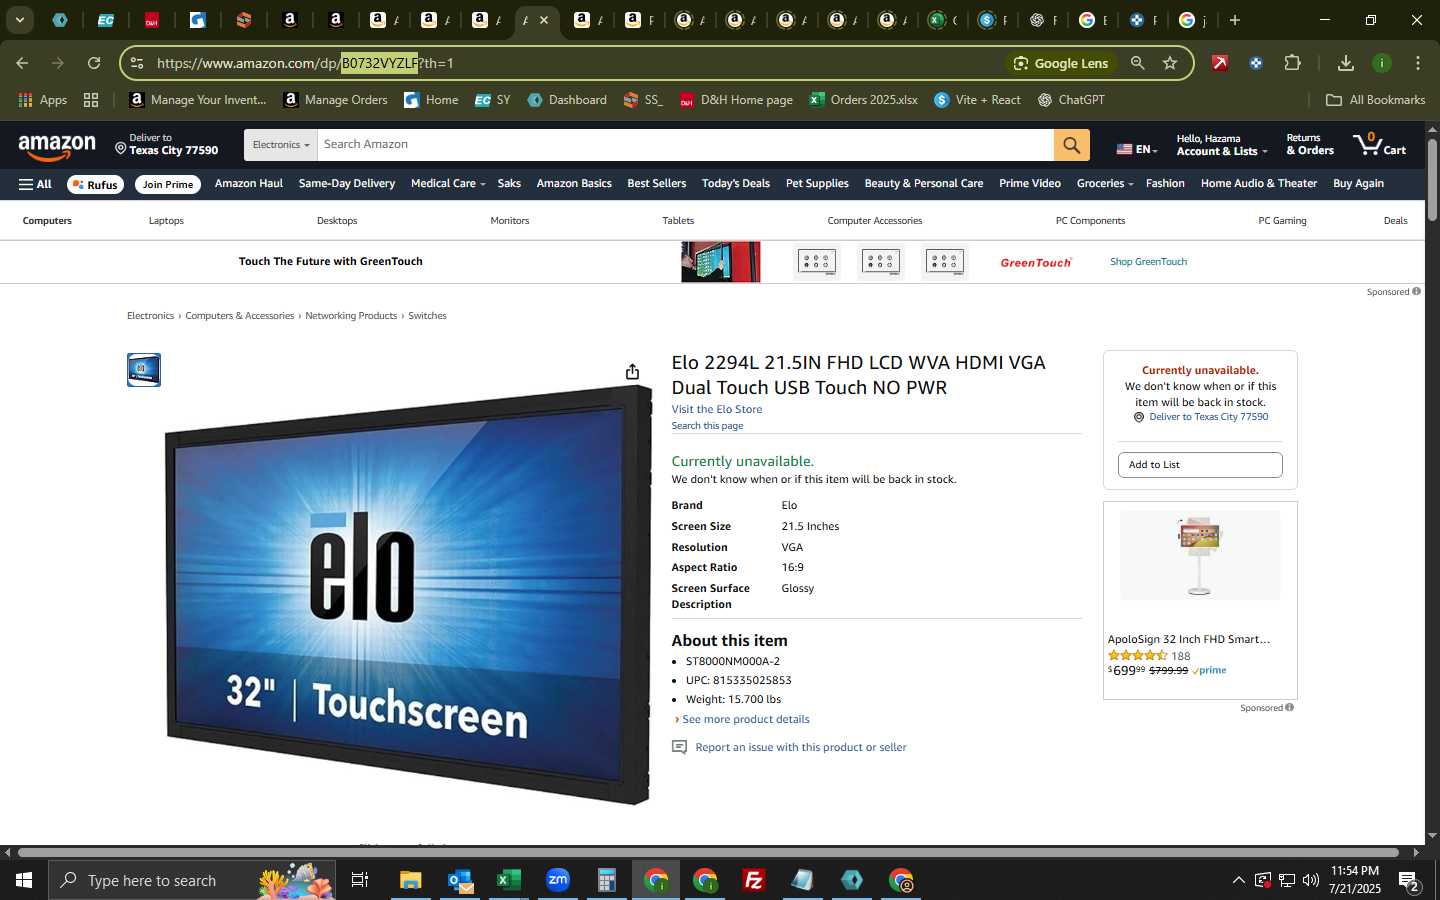1440x900 pixels.
Task: Open Returns & Orders
Action: click(x=1310, y=145)
